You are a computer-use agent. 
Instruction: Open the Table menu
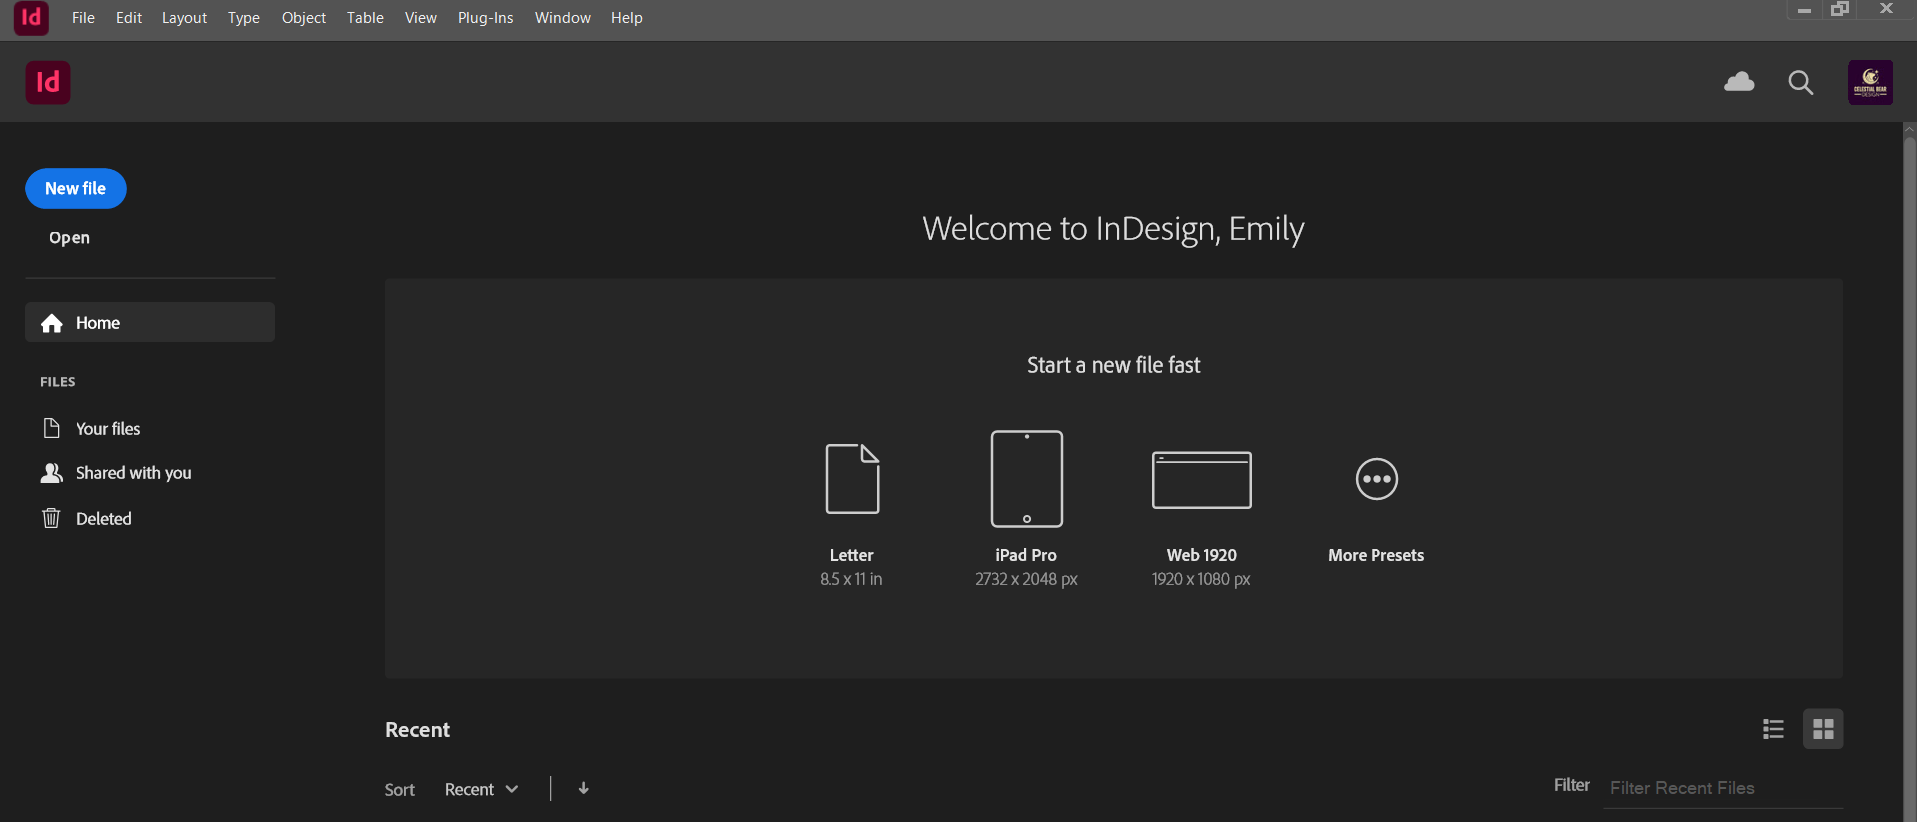point(365,18)
